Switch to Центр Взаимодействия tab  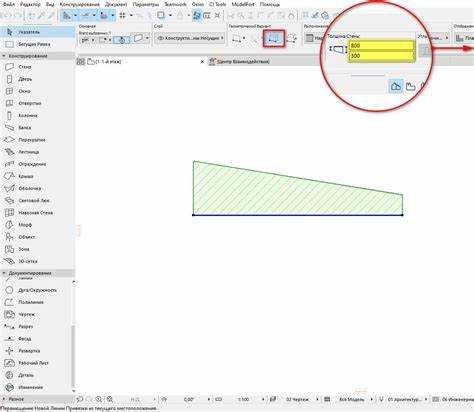tap(239, 61)
